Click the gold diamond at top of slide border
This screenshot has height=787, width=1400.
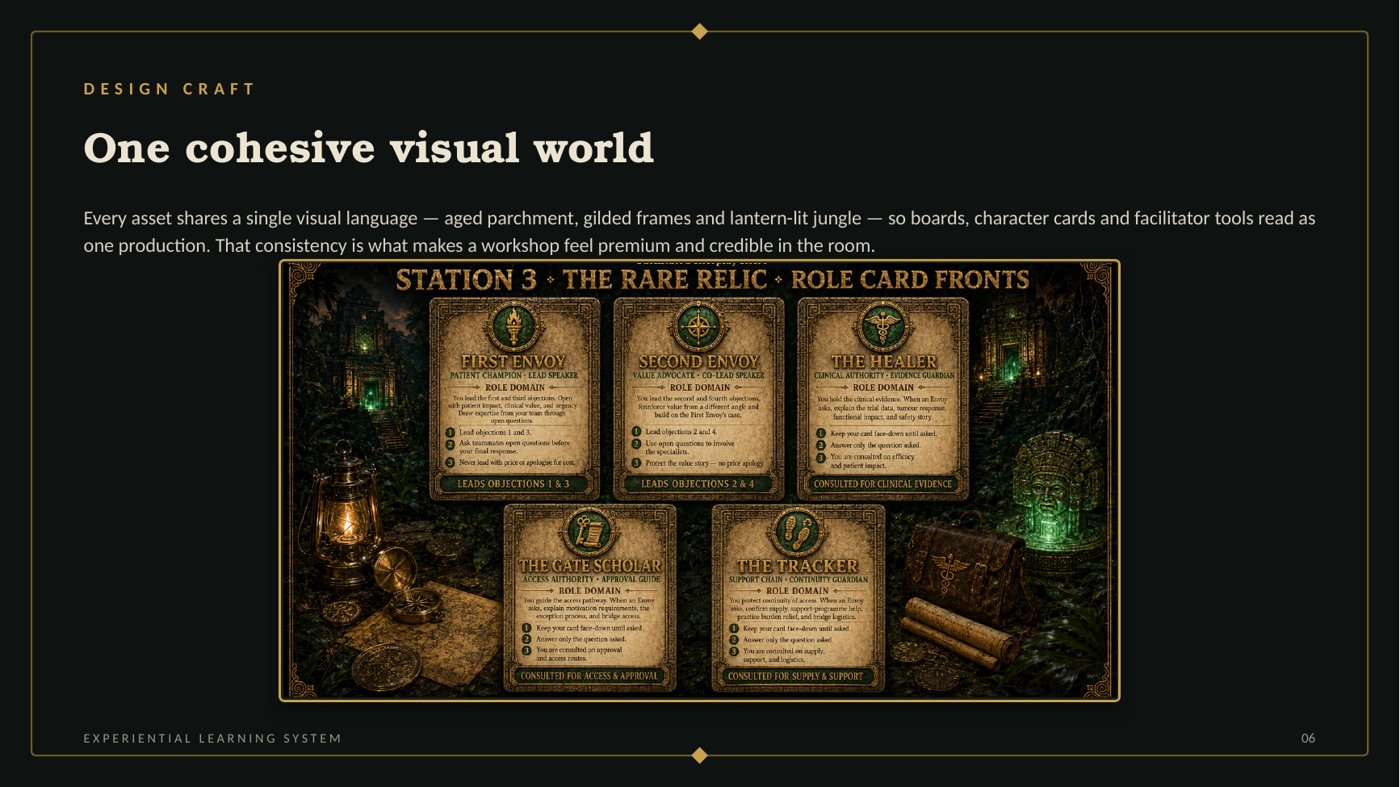pos(700,31)
